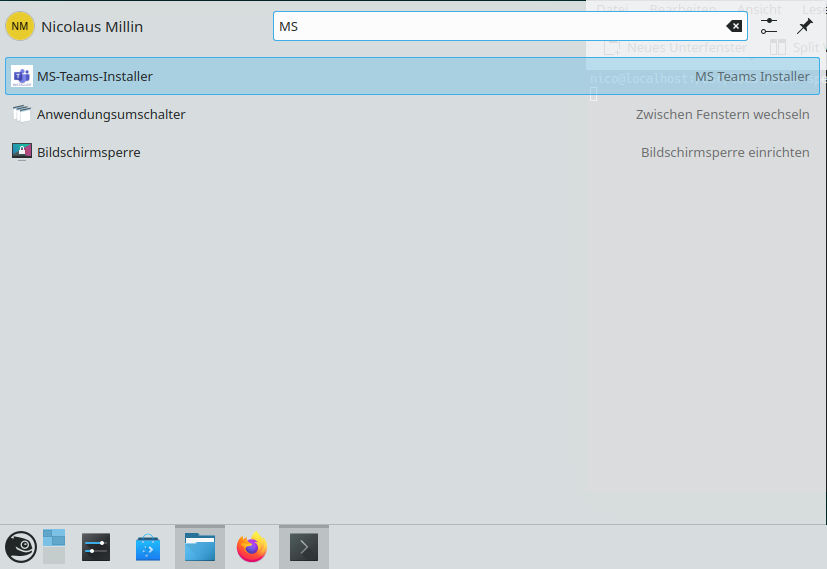Clear the search field text
Viewport: 827px width, 569px height.
(734, 26)
